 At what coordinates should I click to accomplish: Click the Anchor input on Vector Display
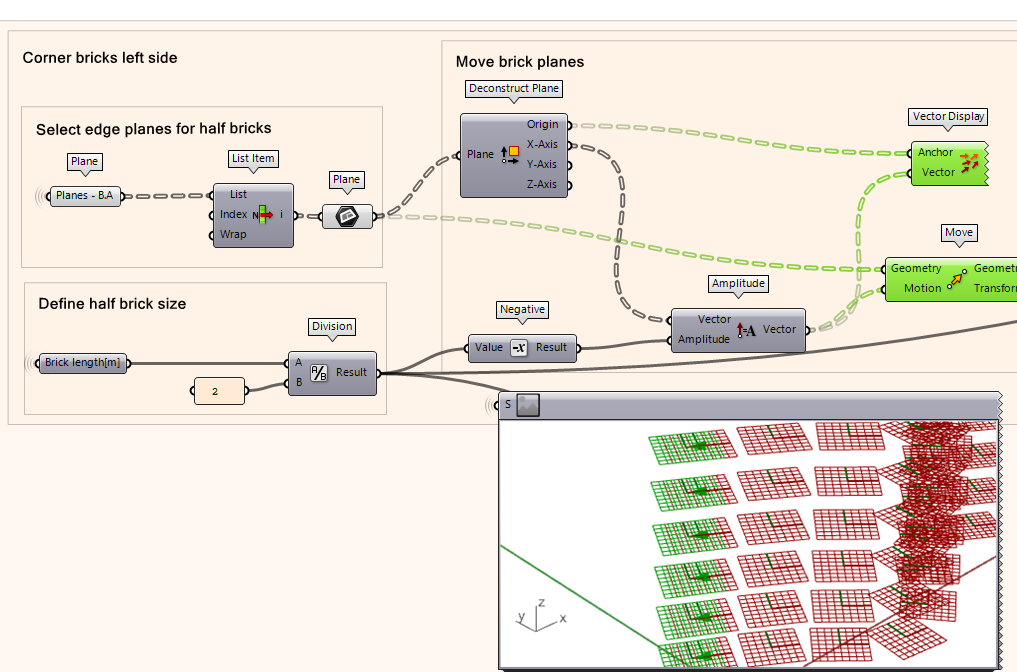coord(935,153)
